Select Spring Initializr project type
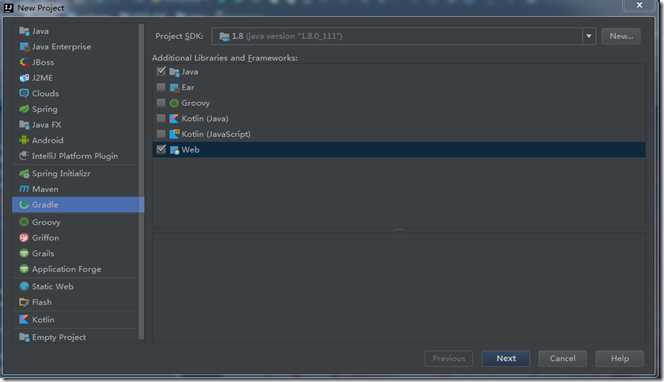The width and height of the screenshot is (664, 382). (x=61, y=173)
